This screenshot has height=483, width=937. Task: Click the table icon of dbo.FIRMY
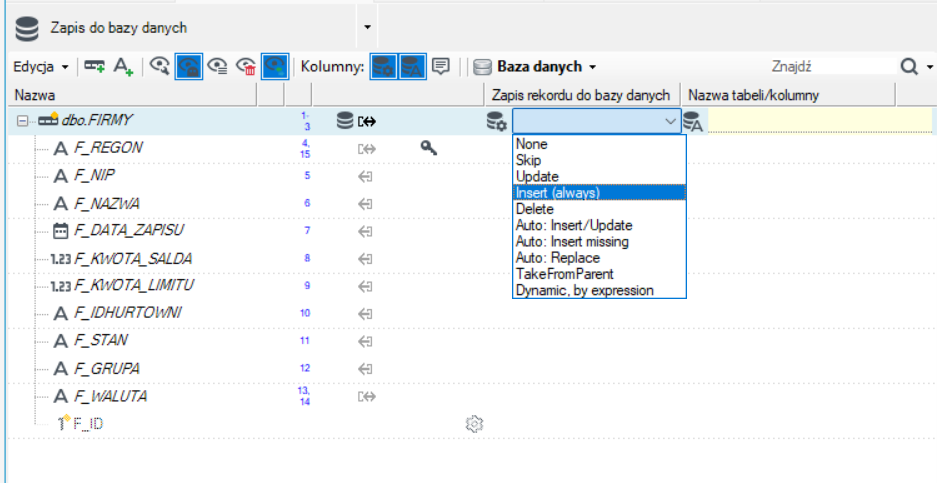pyautogui.click(x=48, y=119)
